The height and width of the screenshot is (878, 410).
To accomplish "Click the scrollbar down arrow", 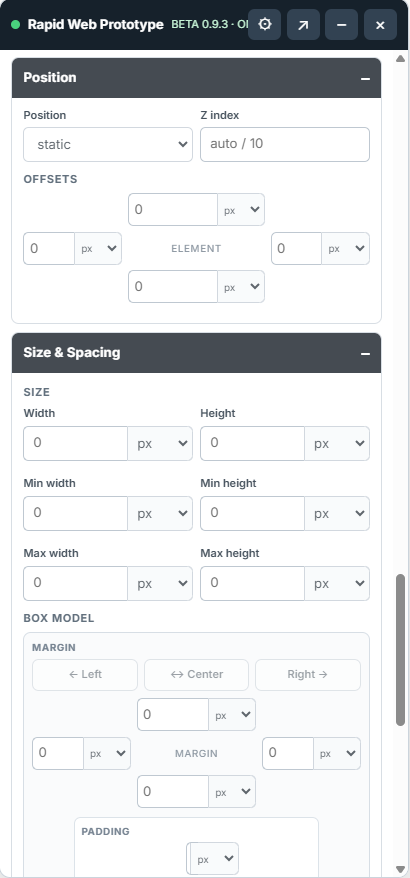I will pyautogui.click(x=400, y=869).
